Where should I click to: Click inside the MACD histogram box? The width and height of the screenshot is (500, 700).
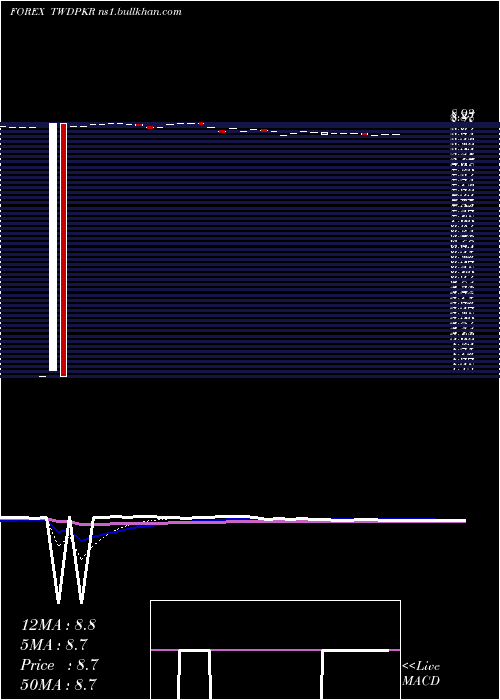pos(275,650)
